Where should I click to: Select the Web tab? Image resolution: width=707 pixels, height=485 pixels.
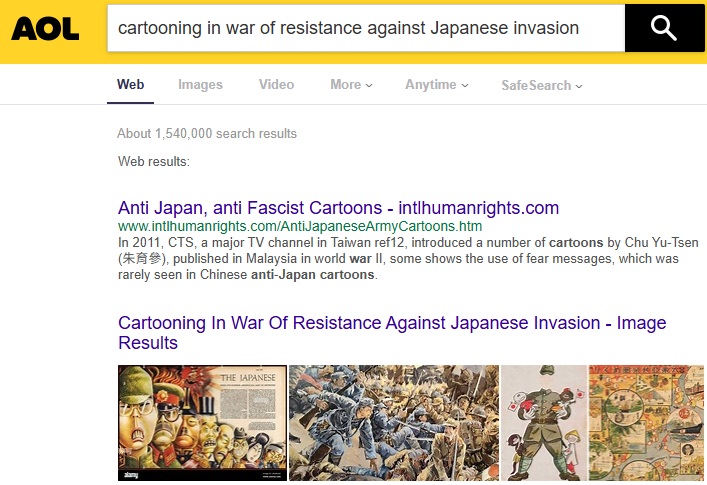coord(130,85)
